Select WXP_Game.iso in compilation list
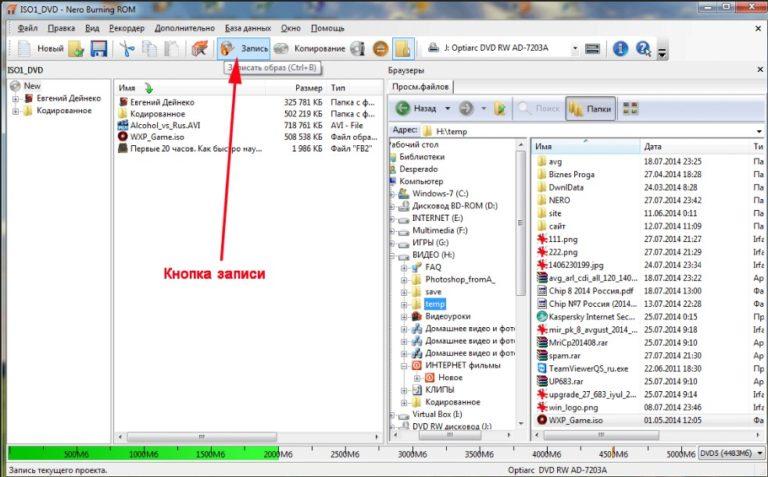The height and width of the screenshot is (477, 768). (157, 137)
